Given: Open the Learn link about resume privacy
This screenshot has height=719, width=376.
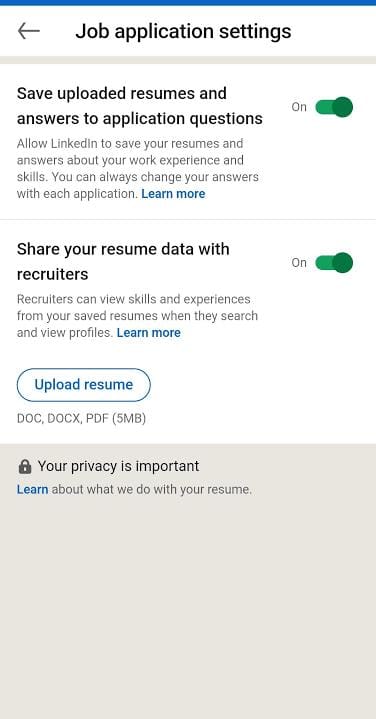Looking at the screenshot, I should (x=32, y=489).
